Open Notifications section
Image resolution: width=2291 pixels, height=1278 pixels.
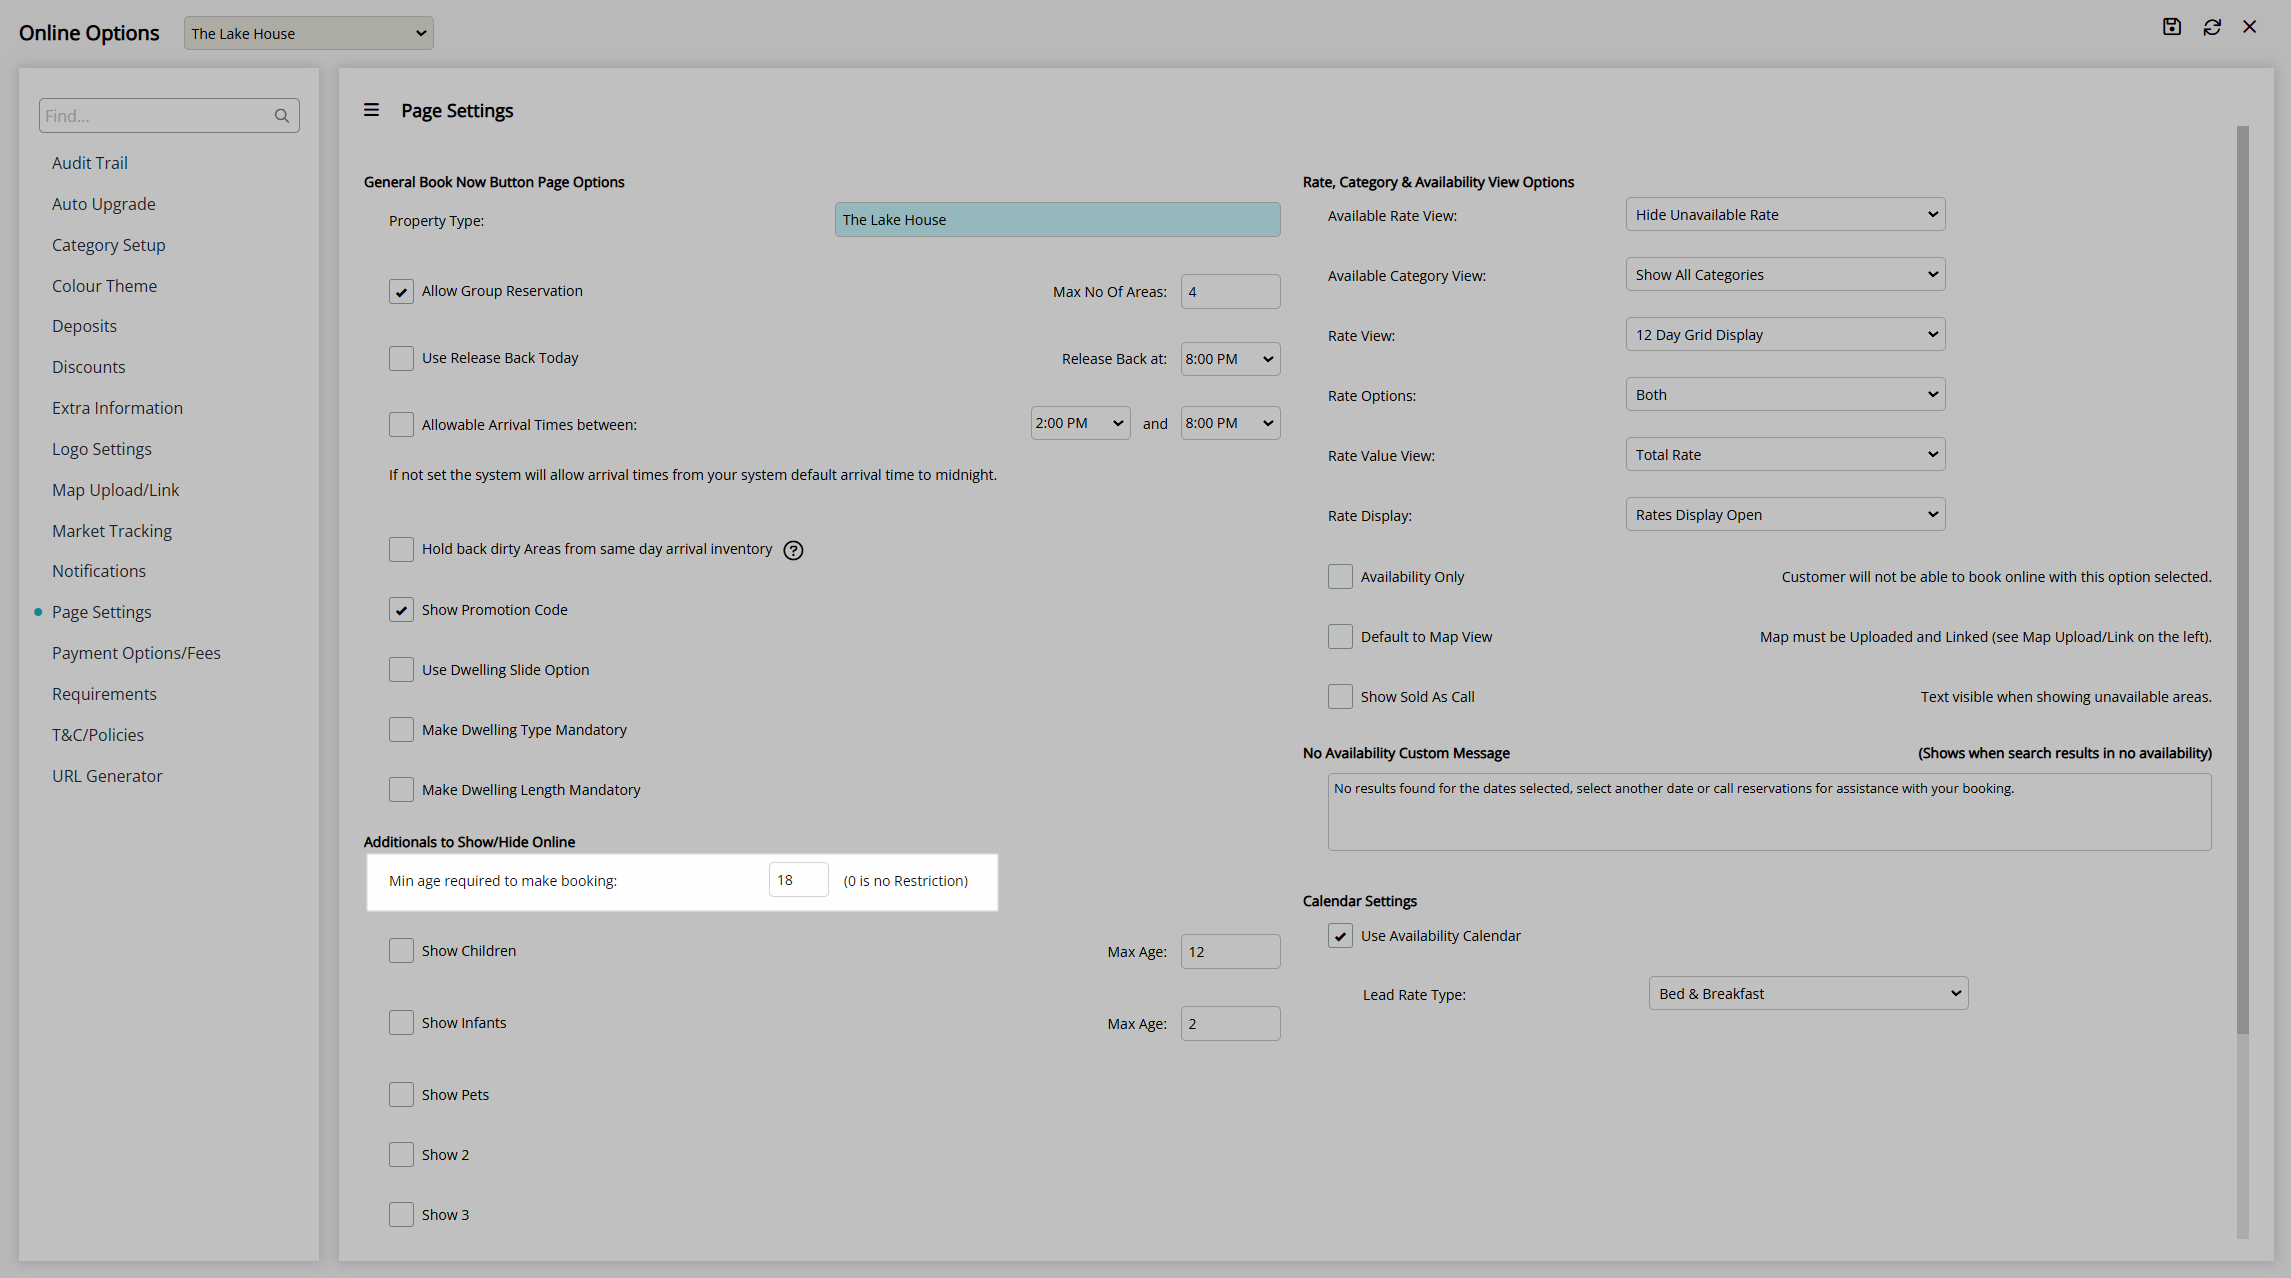click(x=99, y=571)
